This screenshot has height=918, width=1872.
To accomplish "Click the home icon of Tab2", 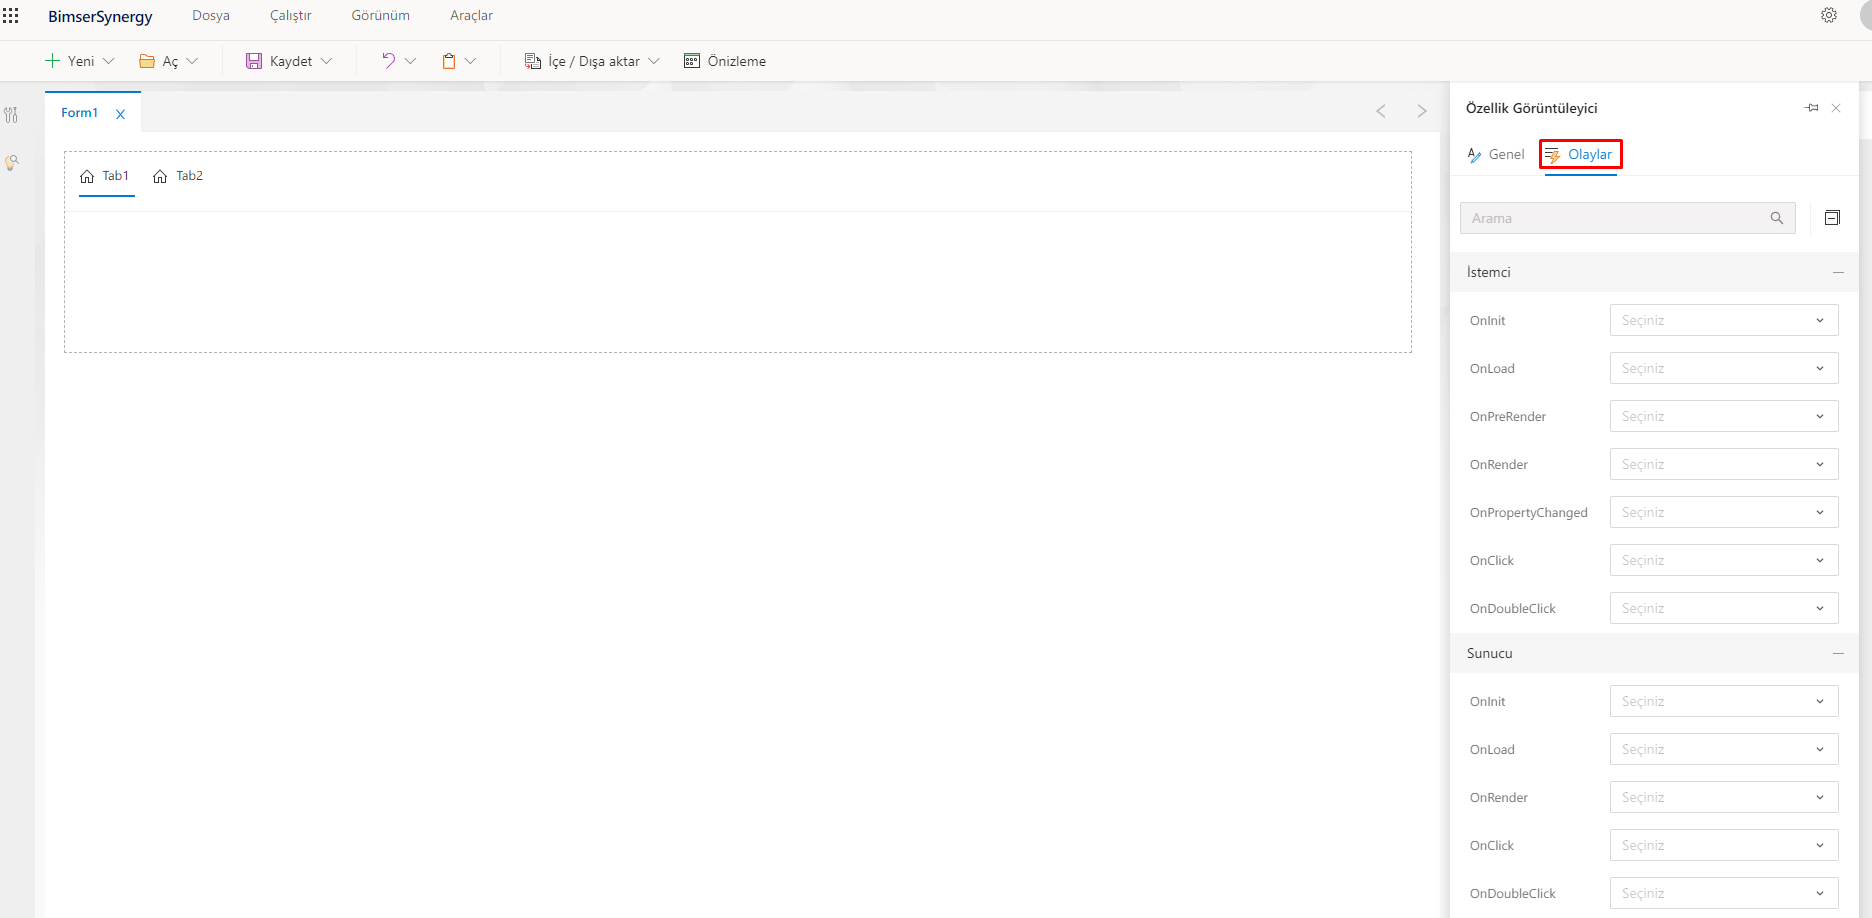I will point(160,176).
